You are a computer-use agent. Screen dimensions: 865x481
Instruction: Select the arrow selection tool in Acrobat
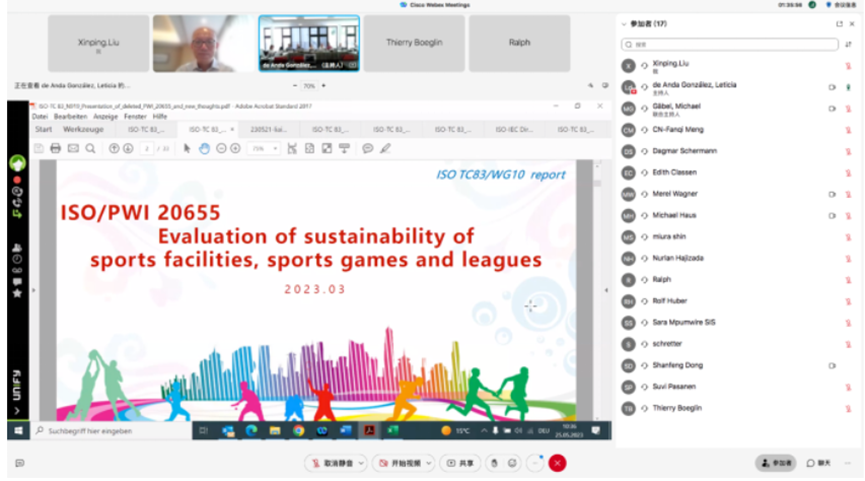(x=187, y=148)
